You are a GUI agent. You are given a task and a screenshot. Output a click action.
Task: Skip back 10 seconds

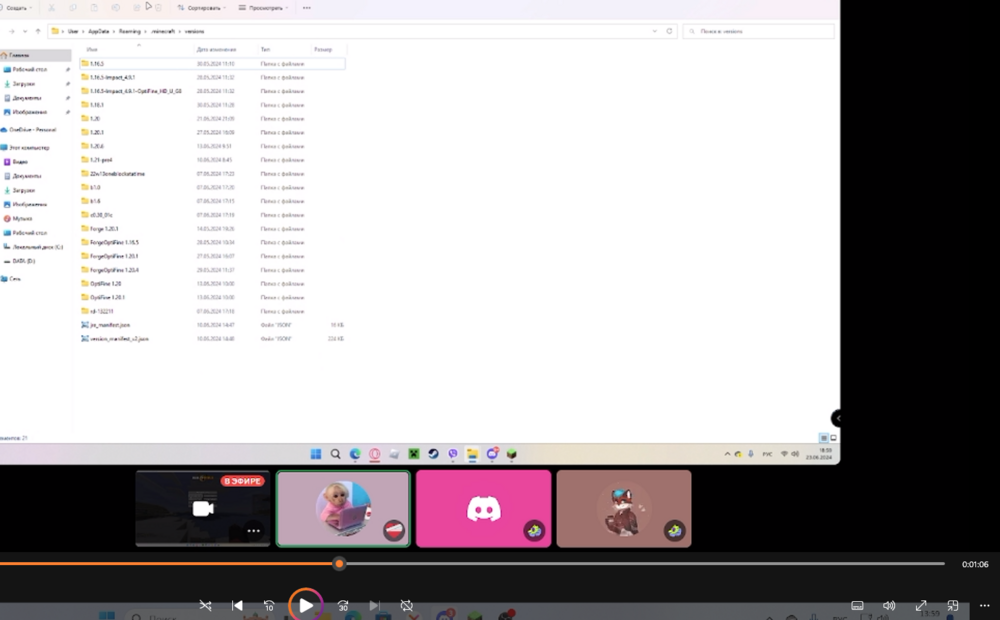269,605
